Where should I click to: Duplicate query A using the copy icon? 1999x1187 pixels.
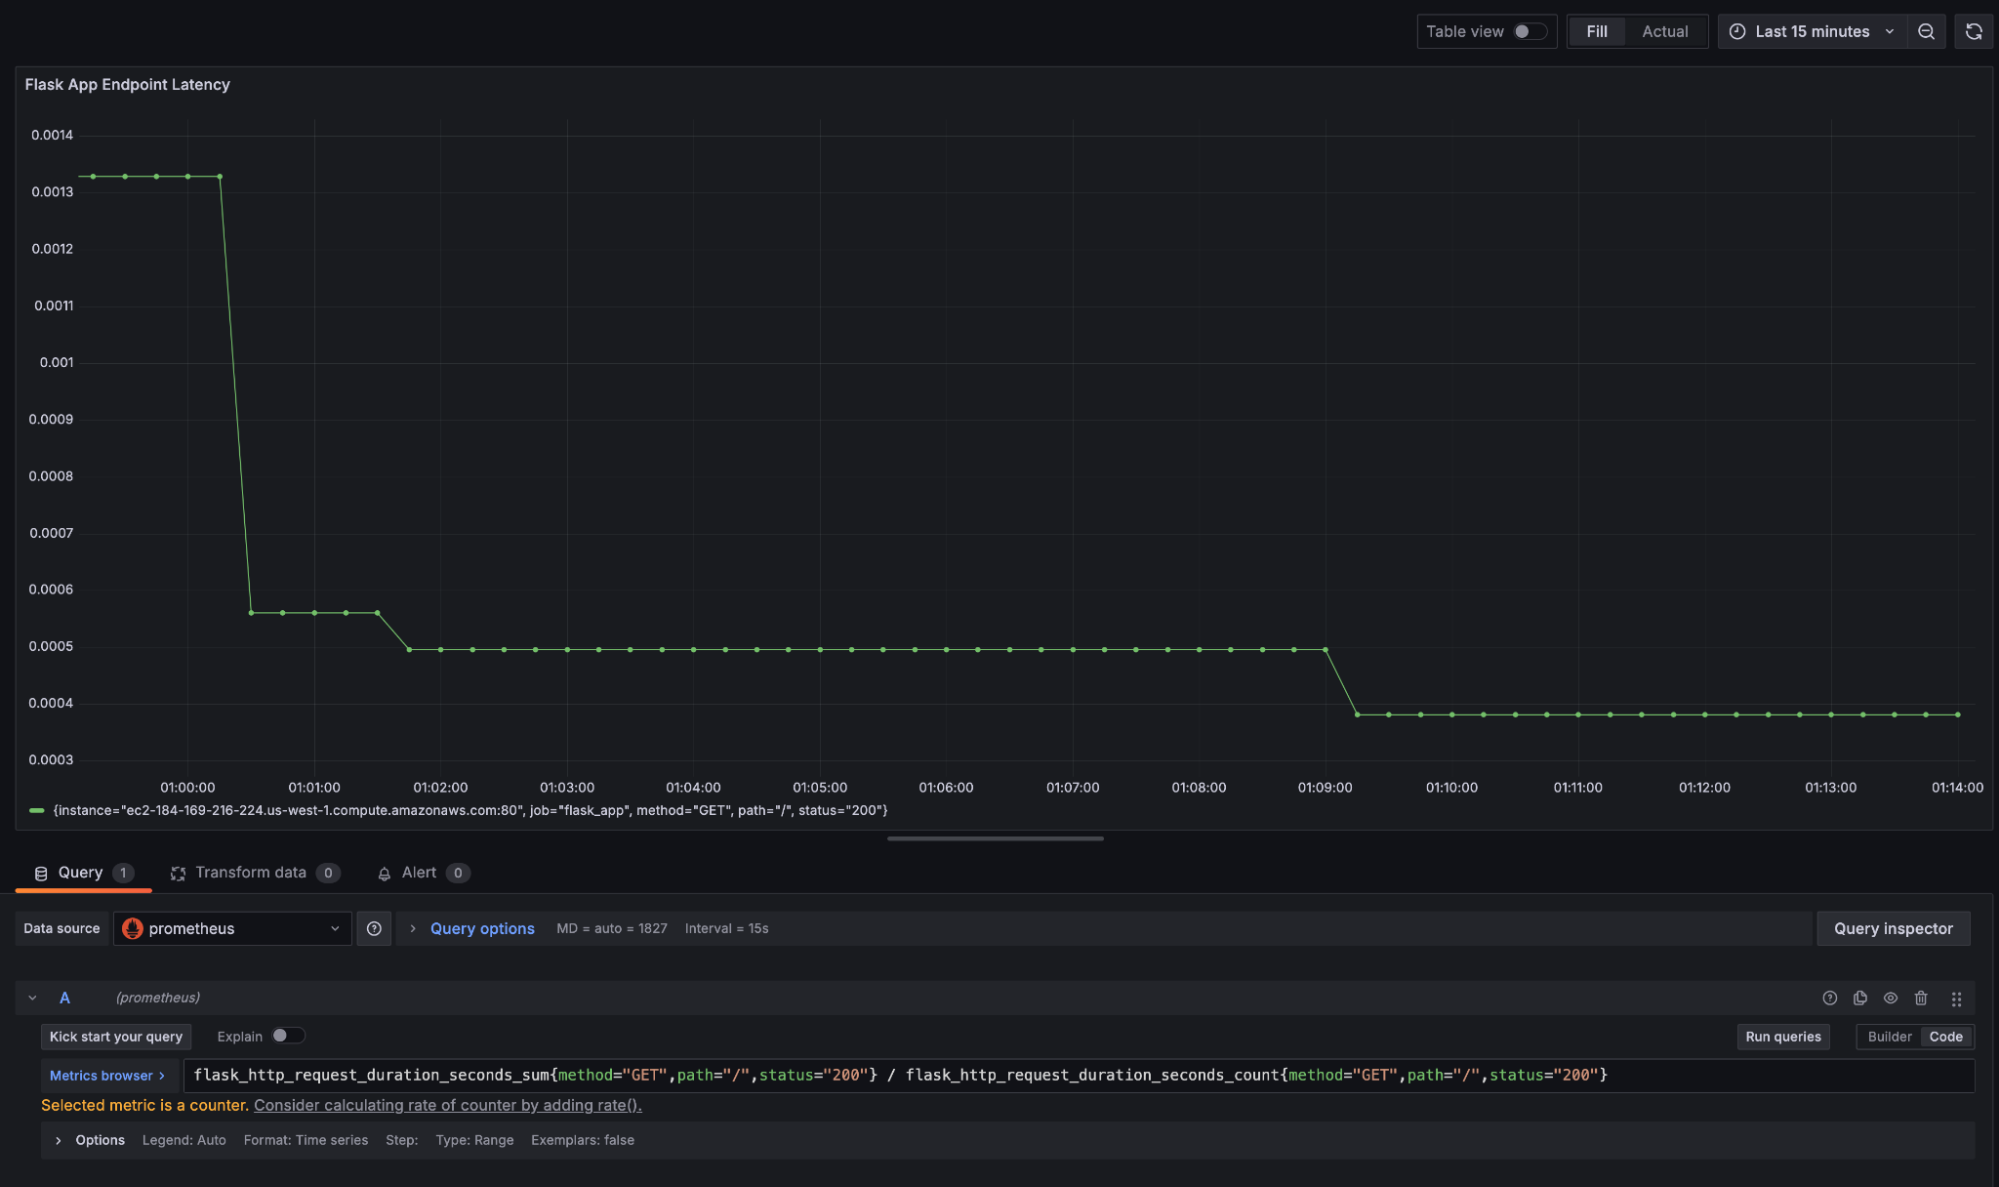tap(1860, 998)
